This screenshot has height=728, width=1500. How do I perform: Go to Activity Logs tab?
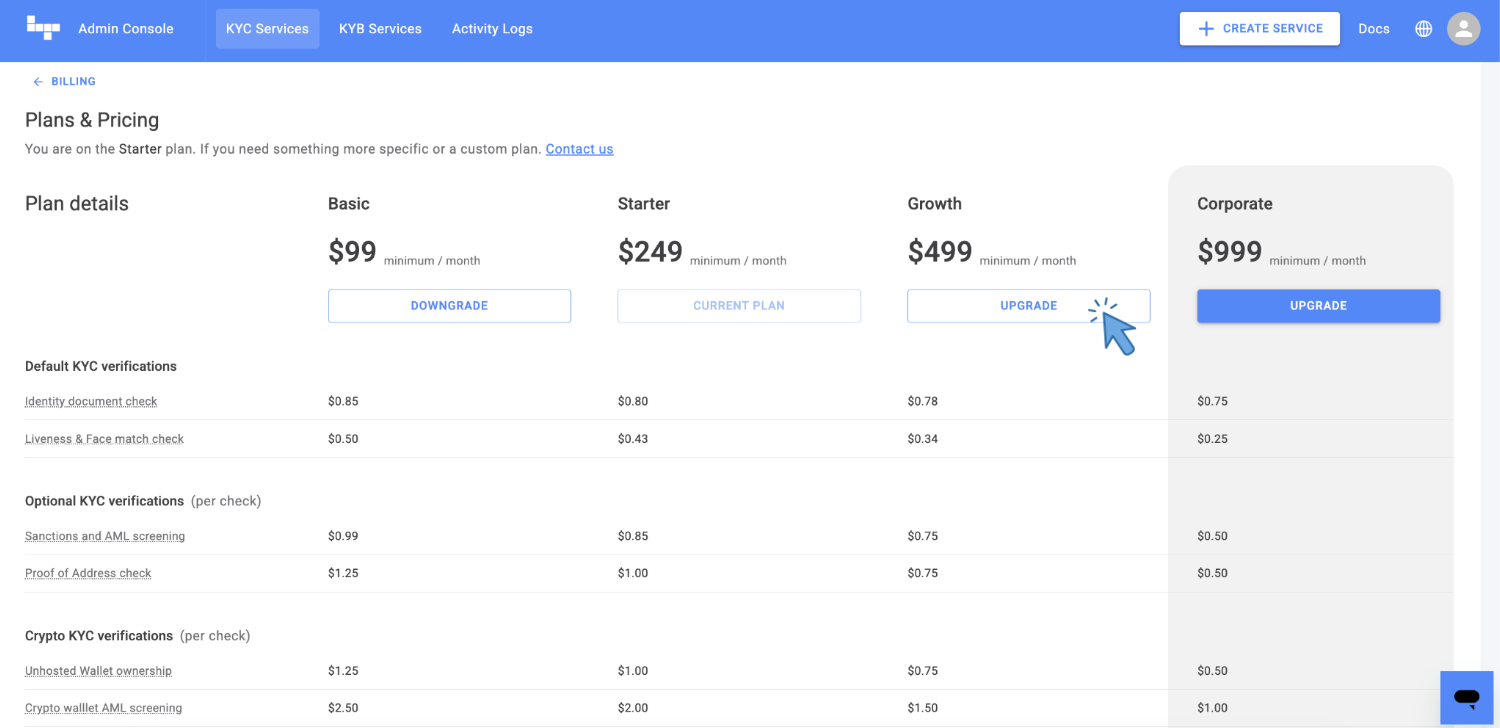(492, 29)
